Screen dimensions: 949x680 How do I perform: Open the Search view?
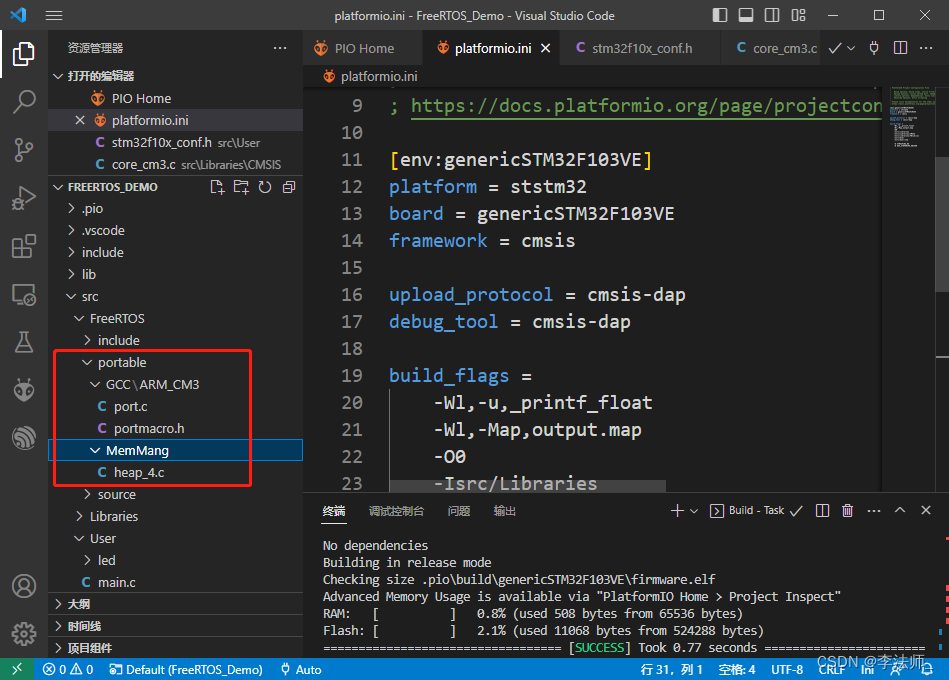click(22, 101)
